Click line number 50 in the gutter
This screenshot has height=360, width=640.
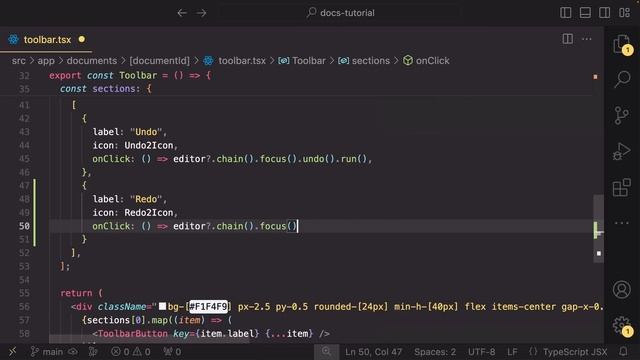click(24, 226)
